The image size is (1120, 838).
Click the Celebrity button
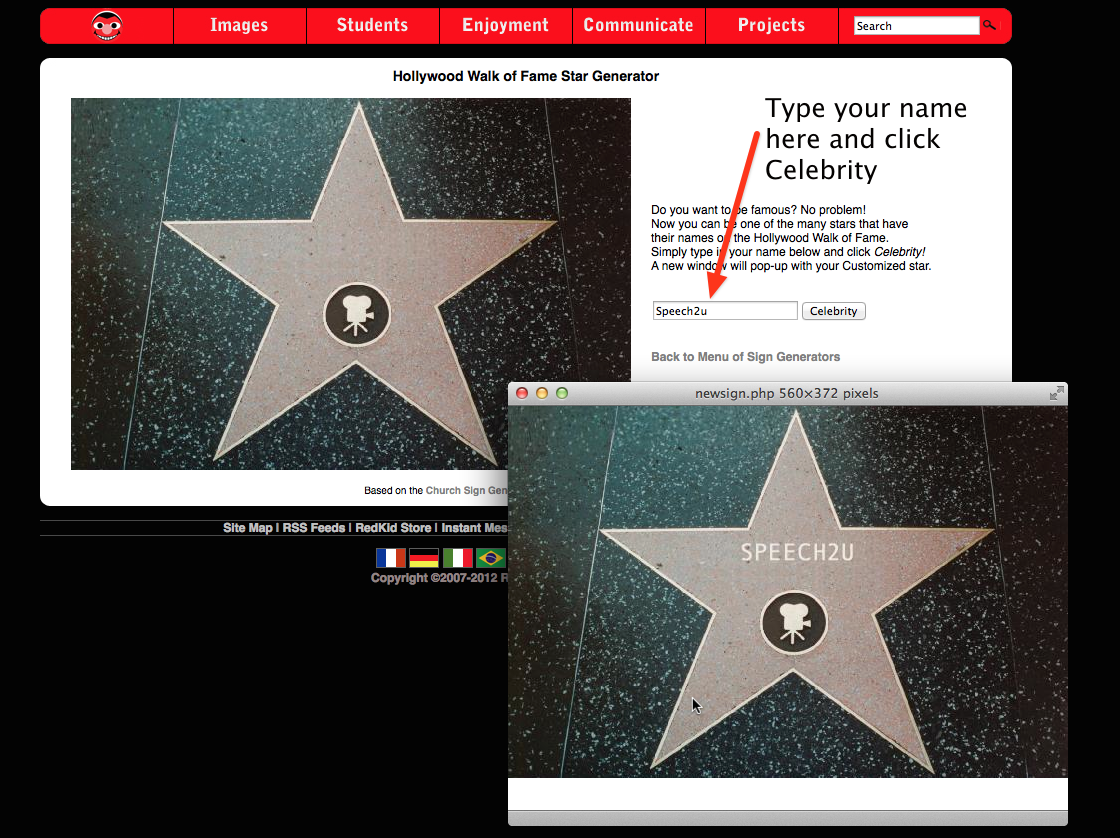click(834, 311)
